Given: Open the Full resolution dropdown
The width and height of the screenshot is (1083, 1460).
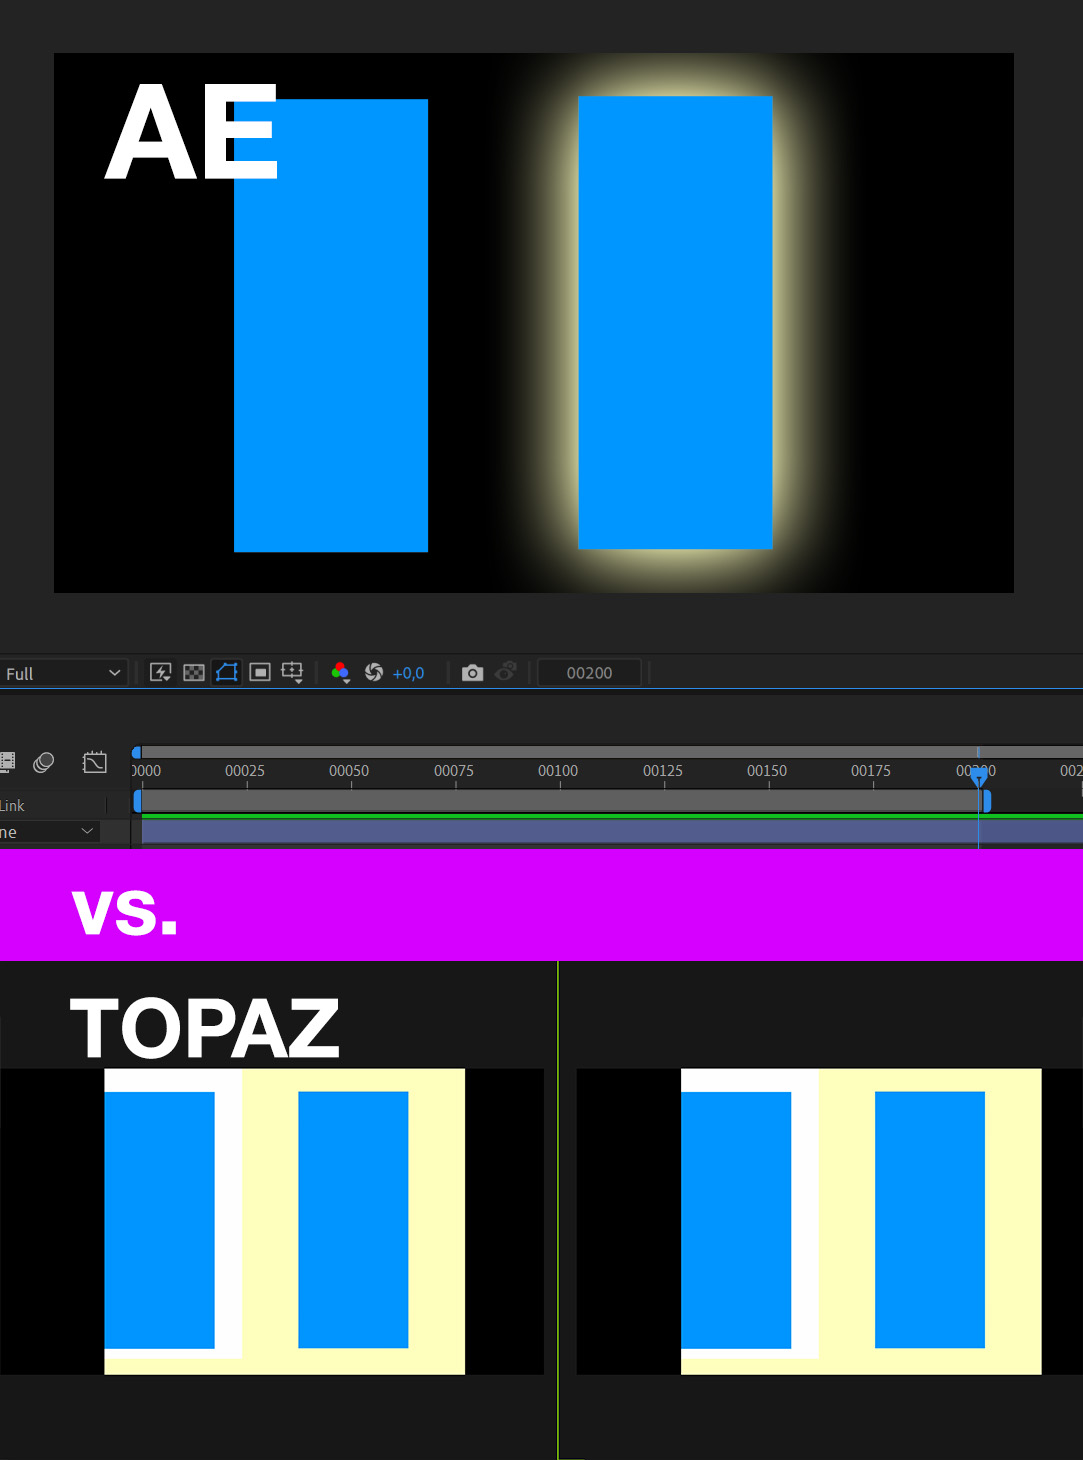Looking at the screenshot, I should [x=62, y=673].
